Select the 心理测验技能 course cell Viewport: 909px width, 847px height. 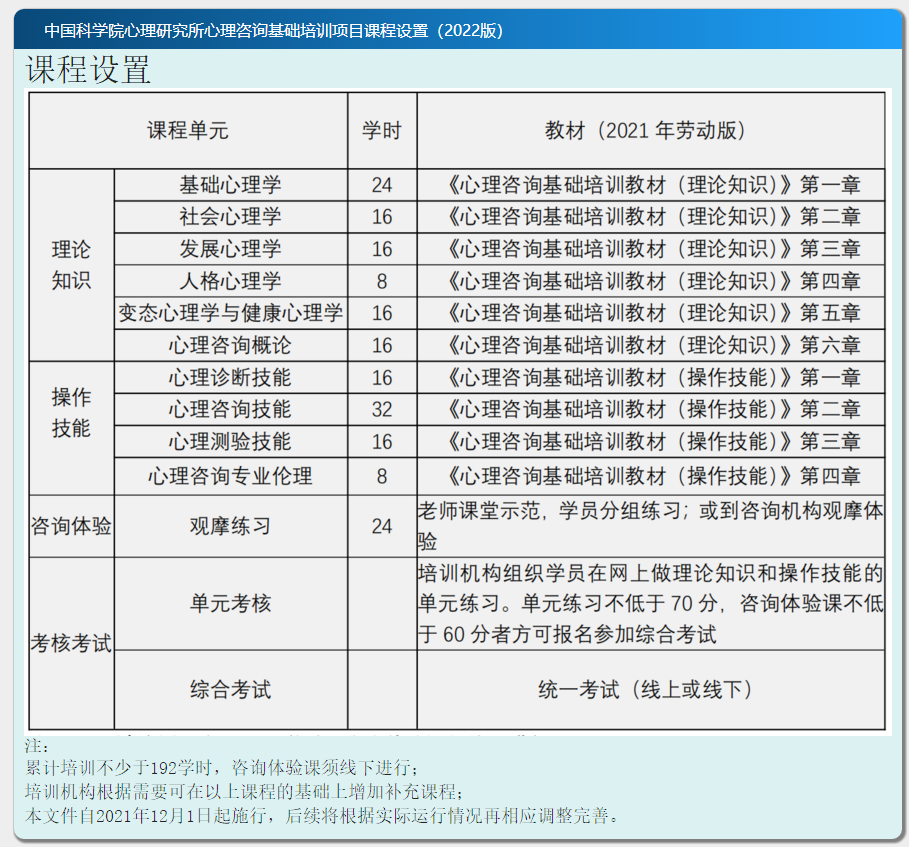(231, 442)
